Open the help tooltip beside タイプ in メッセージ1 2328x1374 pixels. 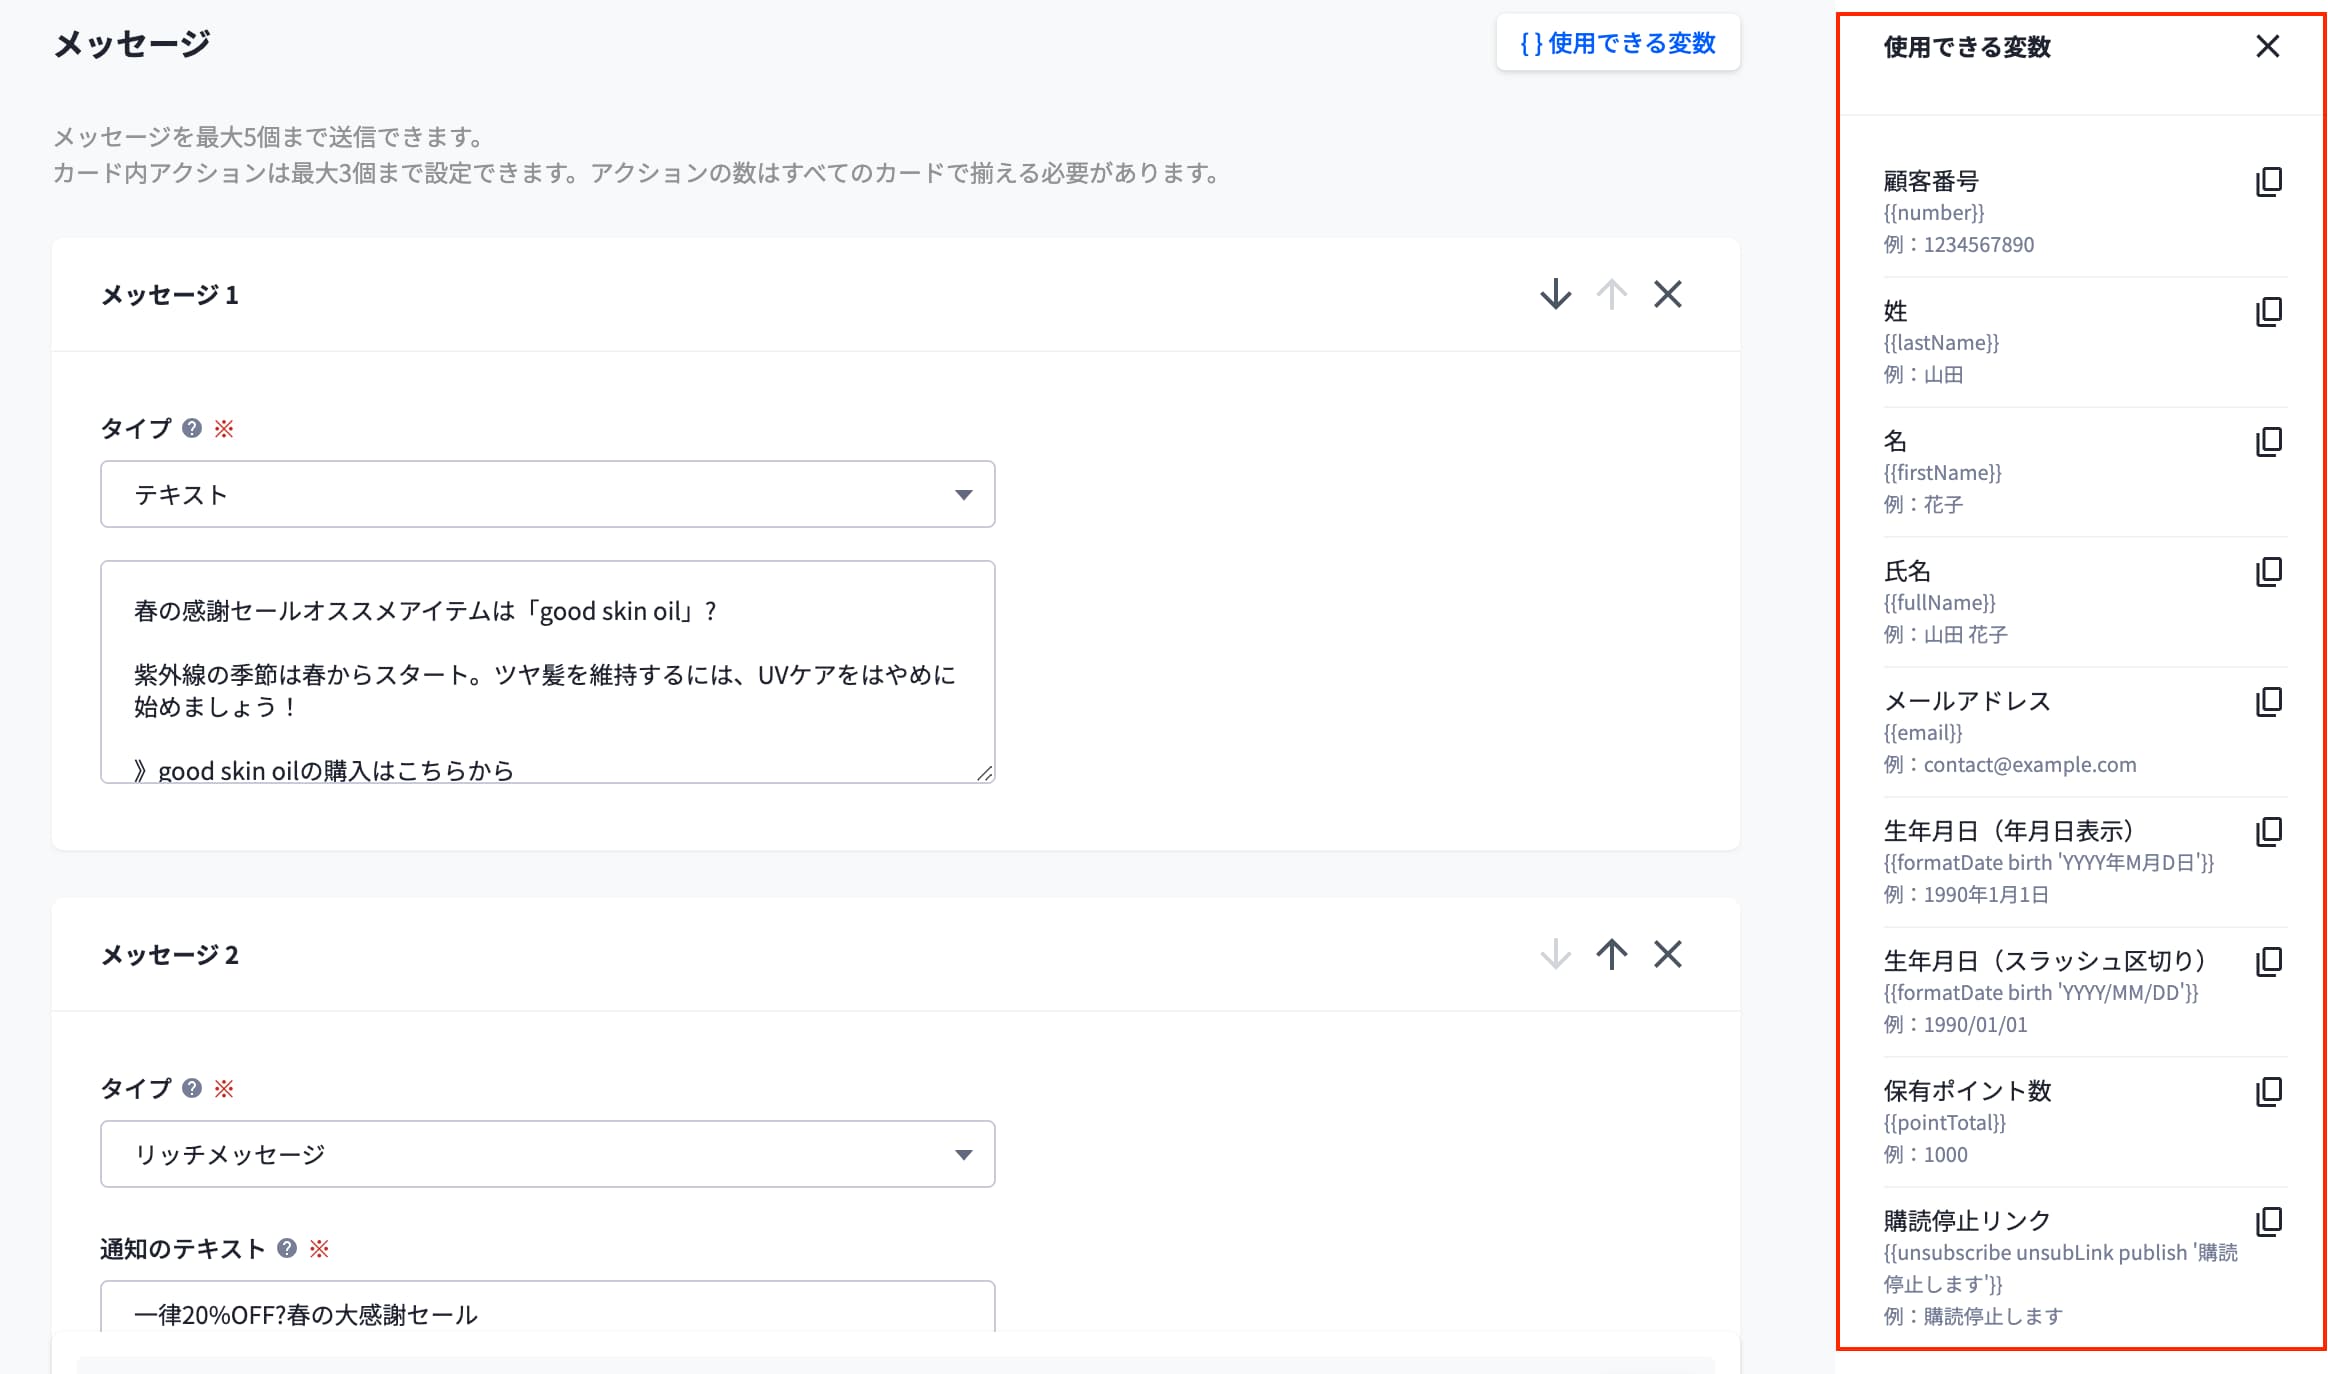(x=190, y=428)
